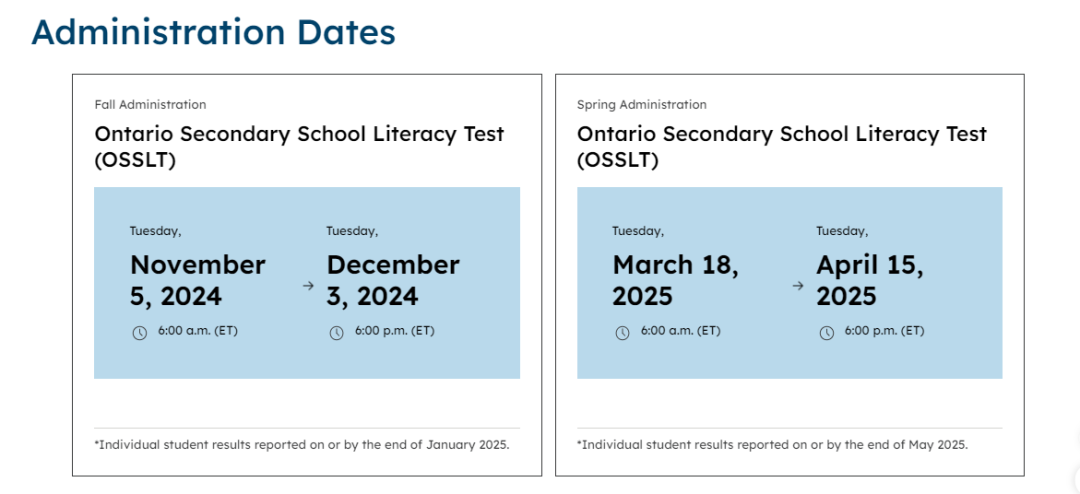Click the January 2025 results note
The height and width of the screenshot is (494, 1080).
[302, 444]
